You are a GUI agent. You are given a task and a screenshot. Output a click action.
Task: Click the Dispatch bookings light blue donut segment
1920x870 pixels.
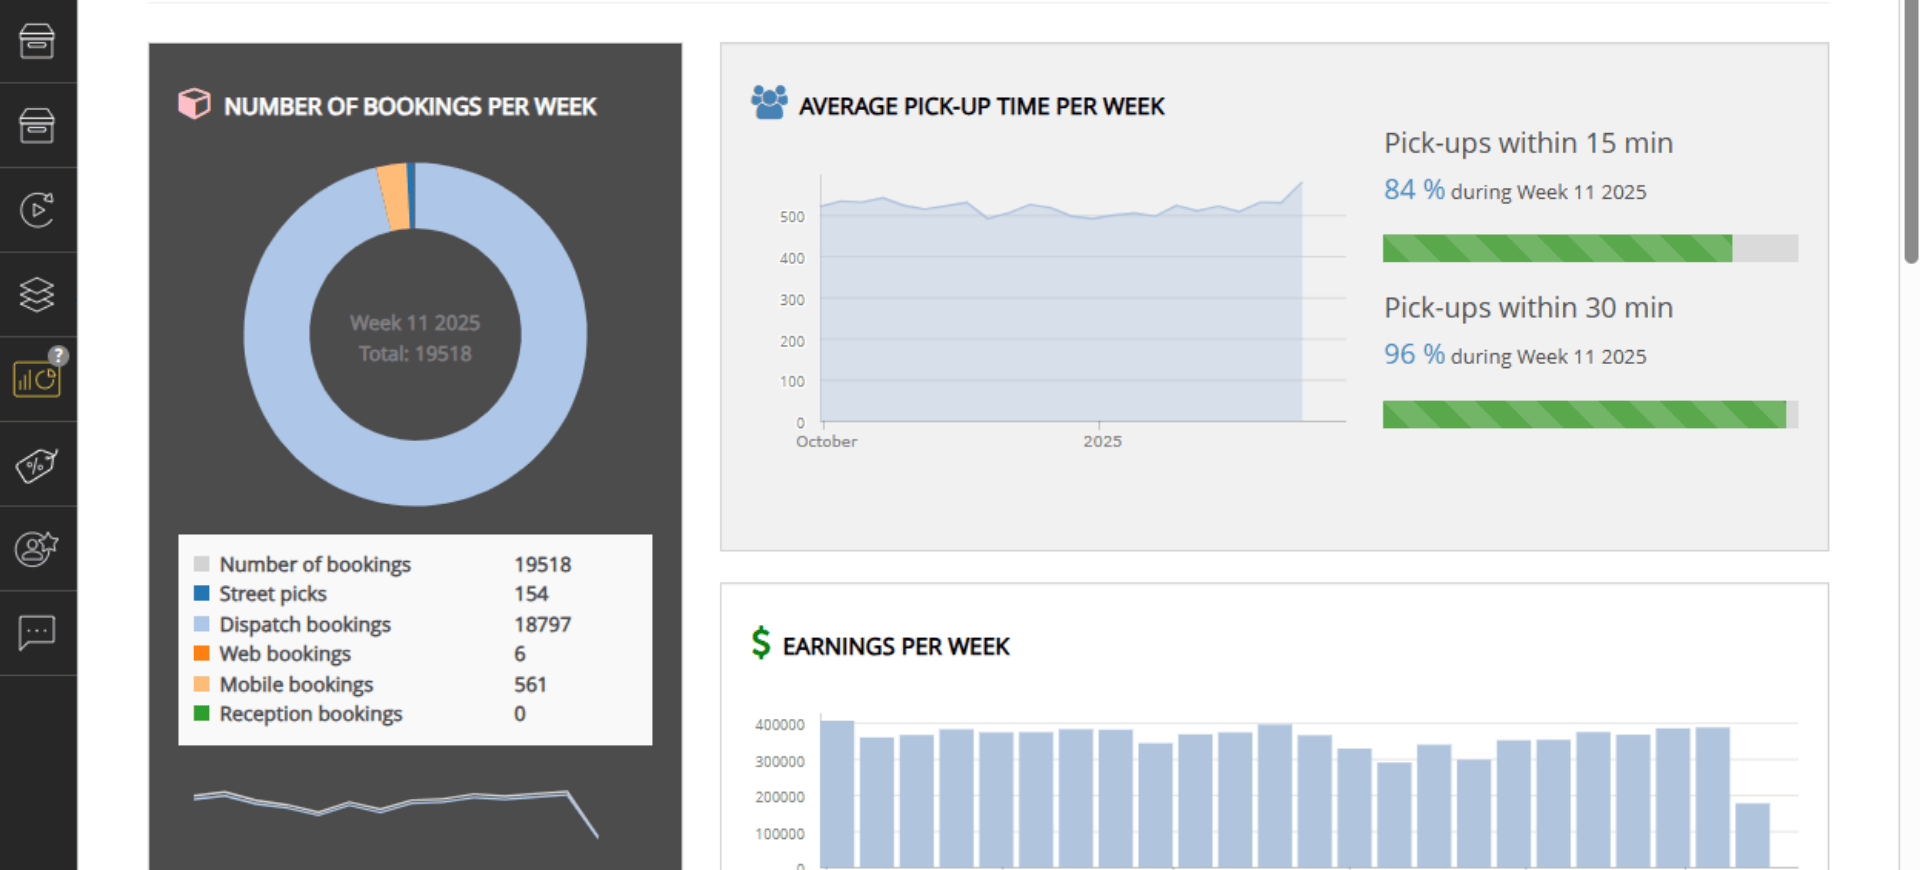point(415,472)
